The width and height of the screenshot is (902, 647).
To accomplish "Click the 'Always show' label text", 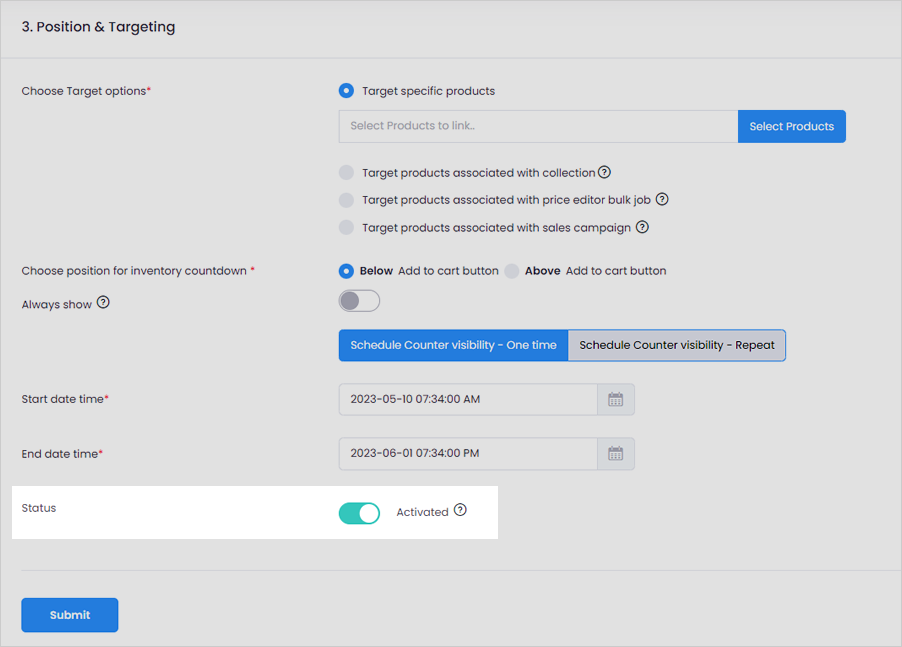I will click(x=56, y=304).
